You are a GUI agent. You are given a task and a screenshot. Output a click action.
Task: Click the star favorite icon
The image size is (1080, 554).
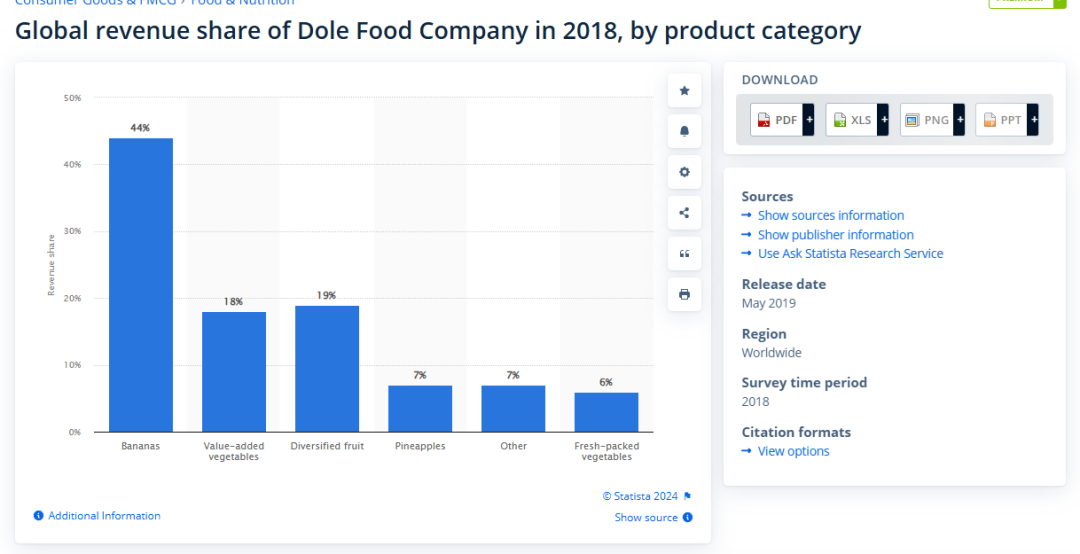(684, 91)
